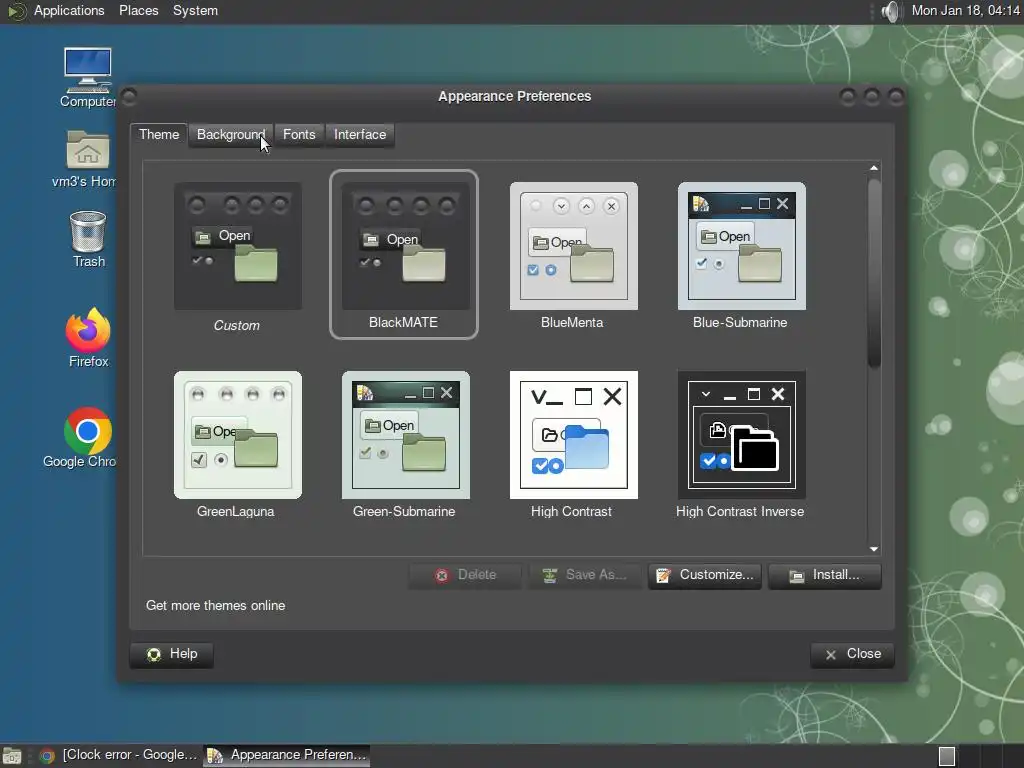
Task: Open the System menu
Action: [x=195, y=10]
